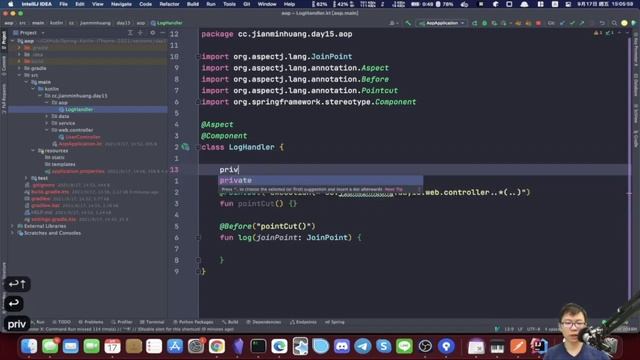Open the Python Packages tool window tab

tap(193, 322)
